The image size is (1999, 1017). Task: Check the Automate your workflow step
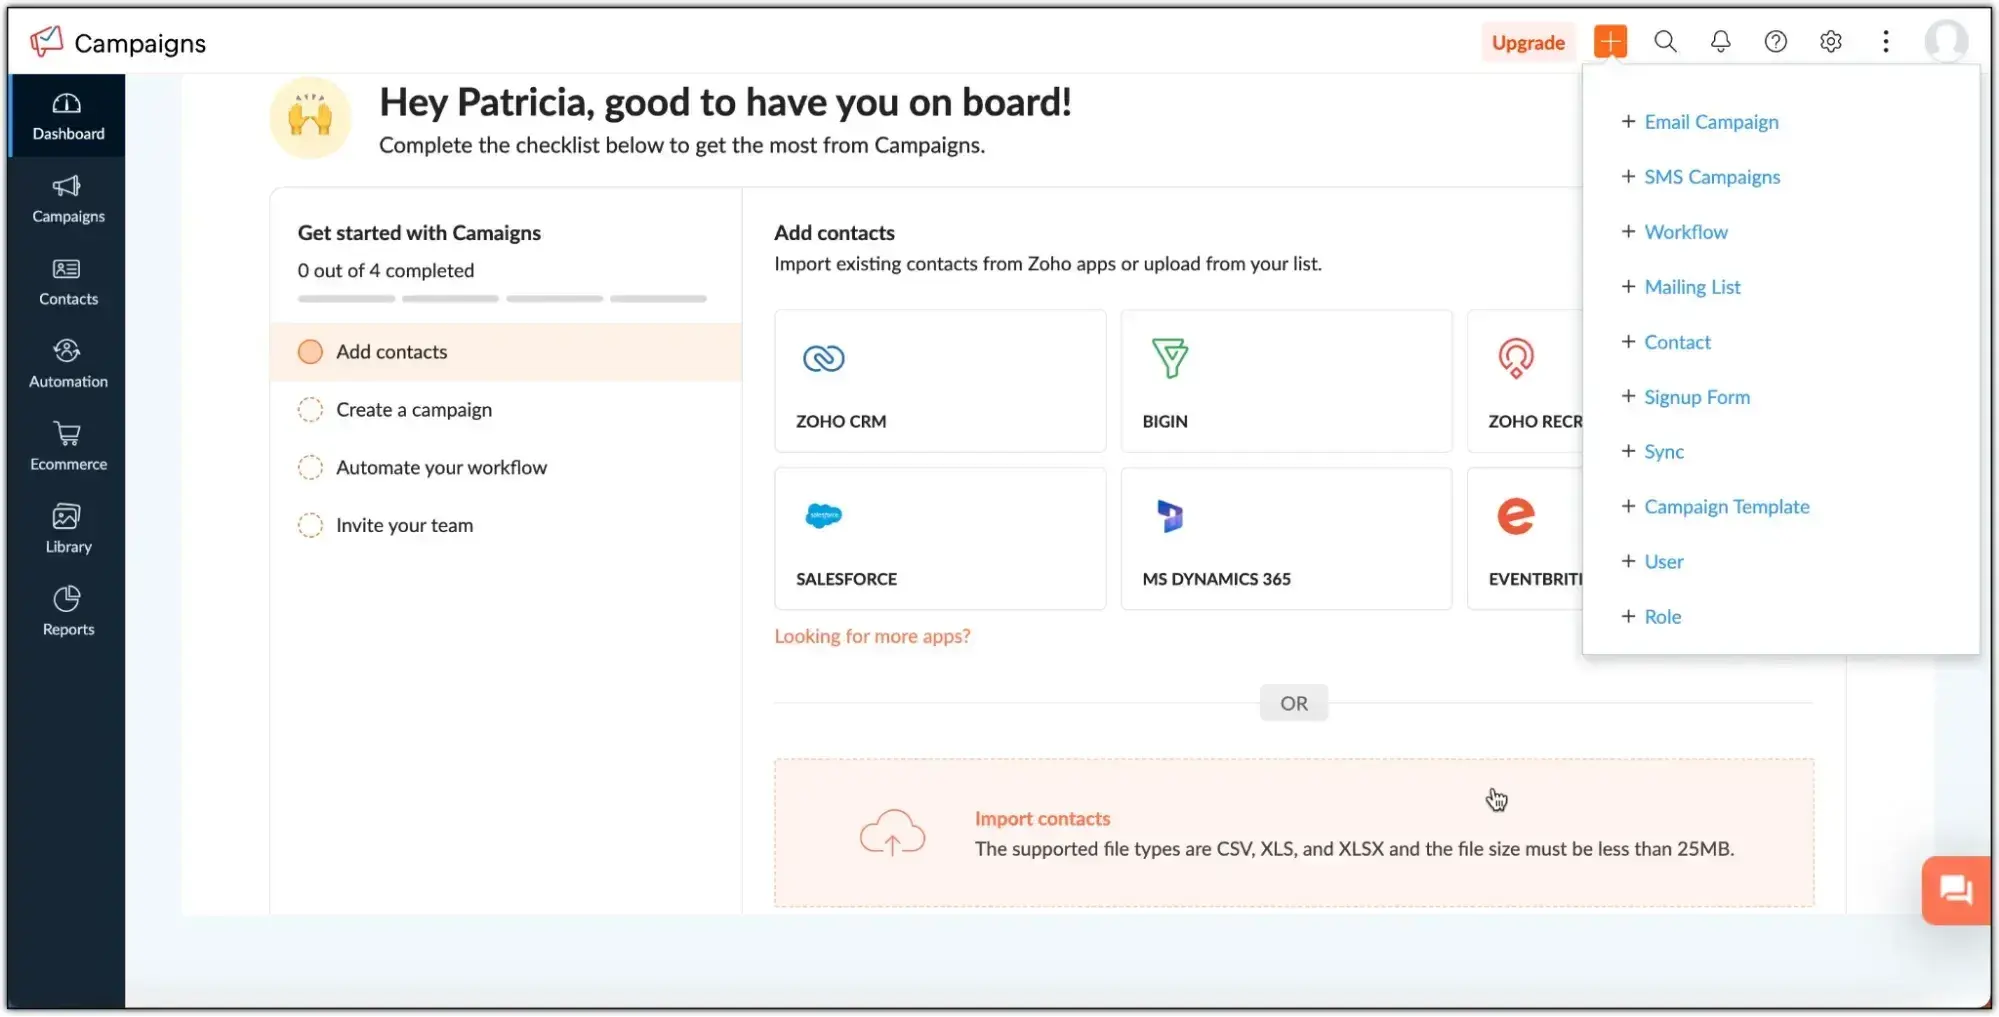310,467
